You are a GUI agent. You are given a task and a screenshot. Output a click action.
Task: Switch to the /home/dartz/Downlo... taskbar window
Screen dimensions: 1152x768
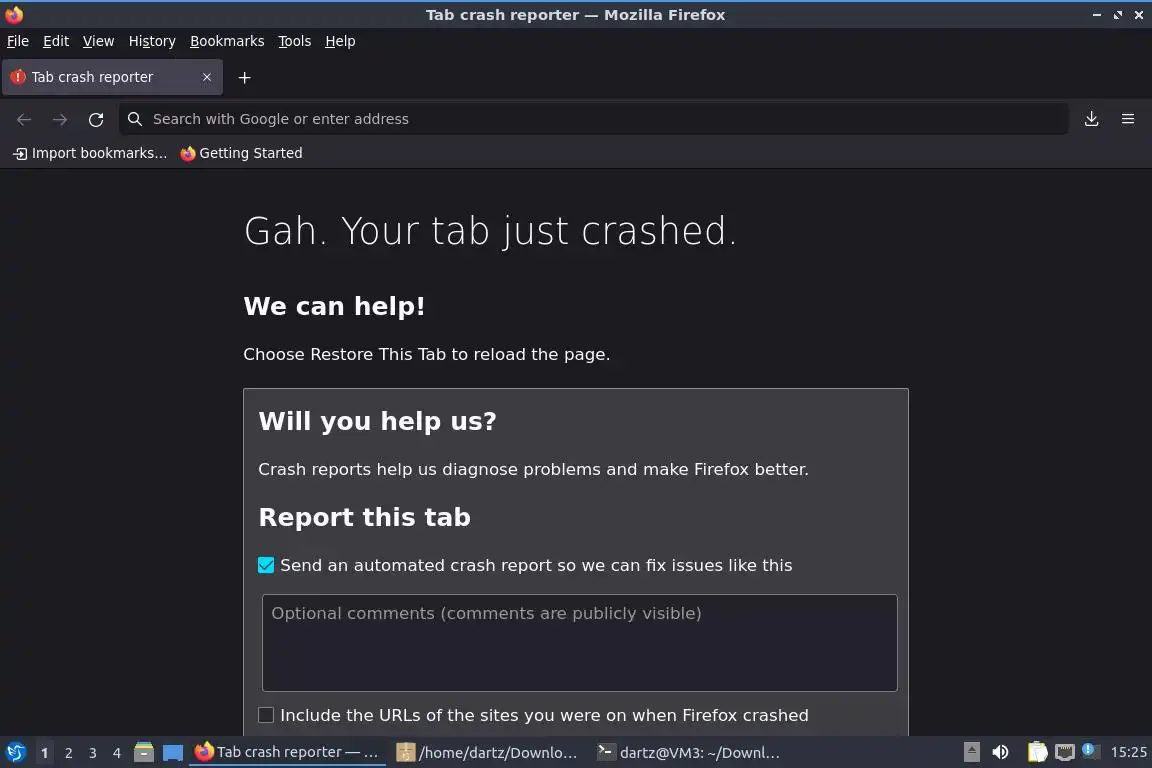point(487,752)
